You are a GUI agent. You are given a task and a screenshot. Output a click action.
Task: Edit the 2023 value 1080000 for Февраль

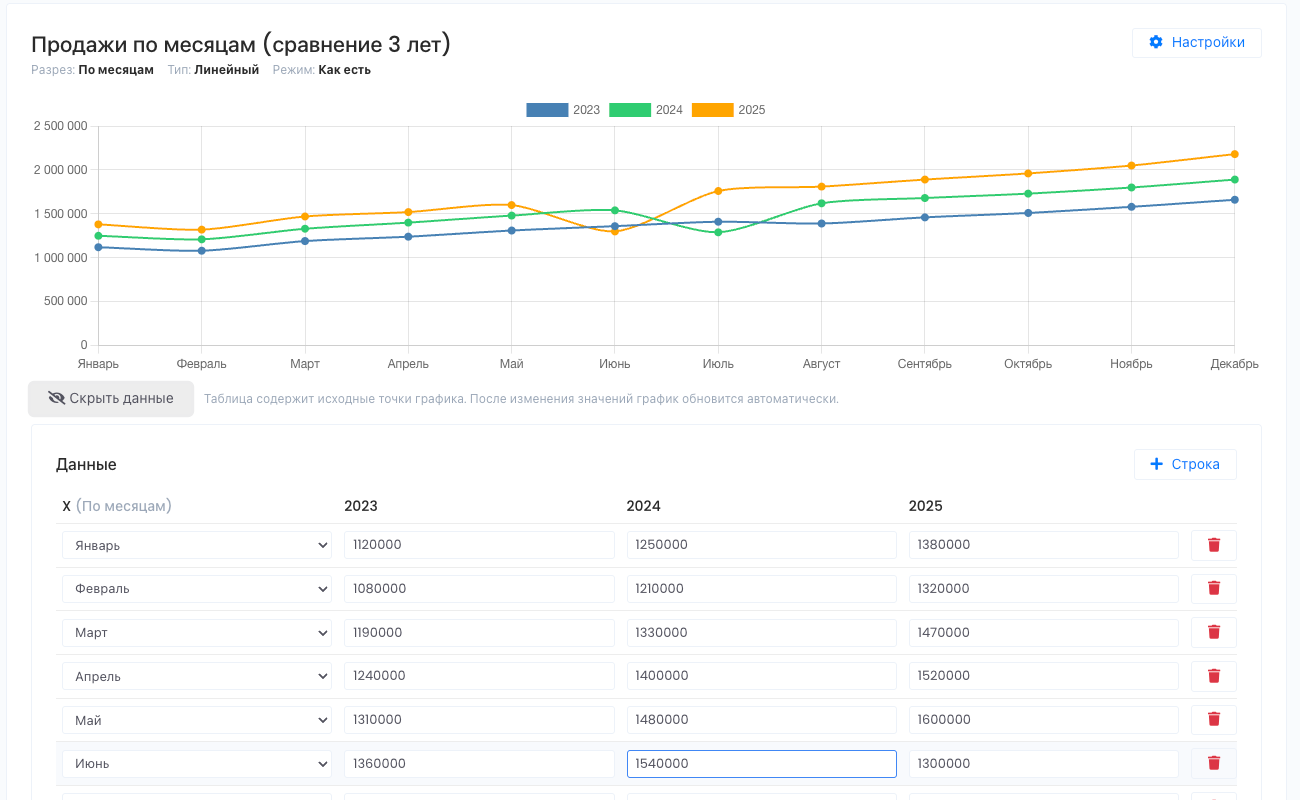(x=479, y=589)
